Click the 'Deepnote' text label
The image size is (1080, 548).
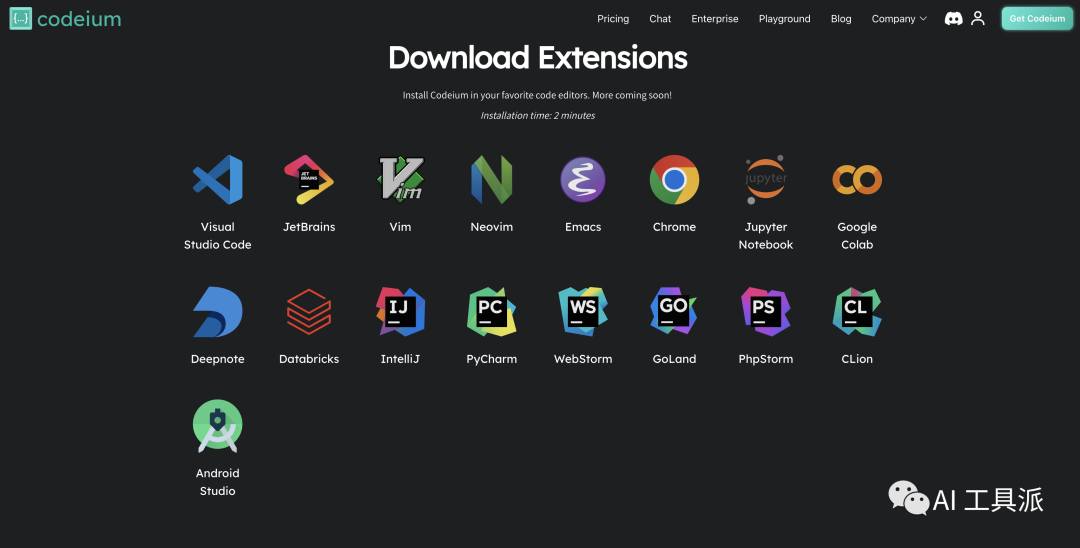tap(218, 359)
